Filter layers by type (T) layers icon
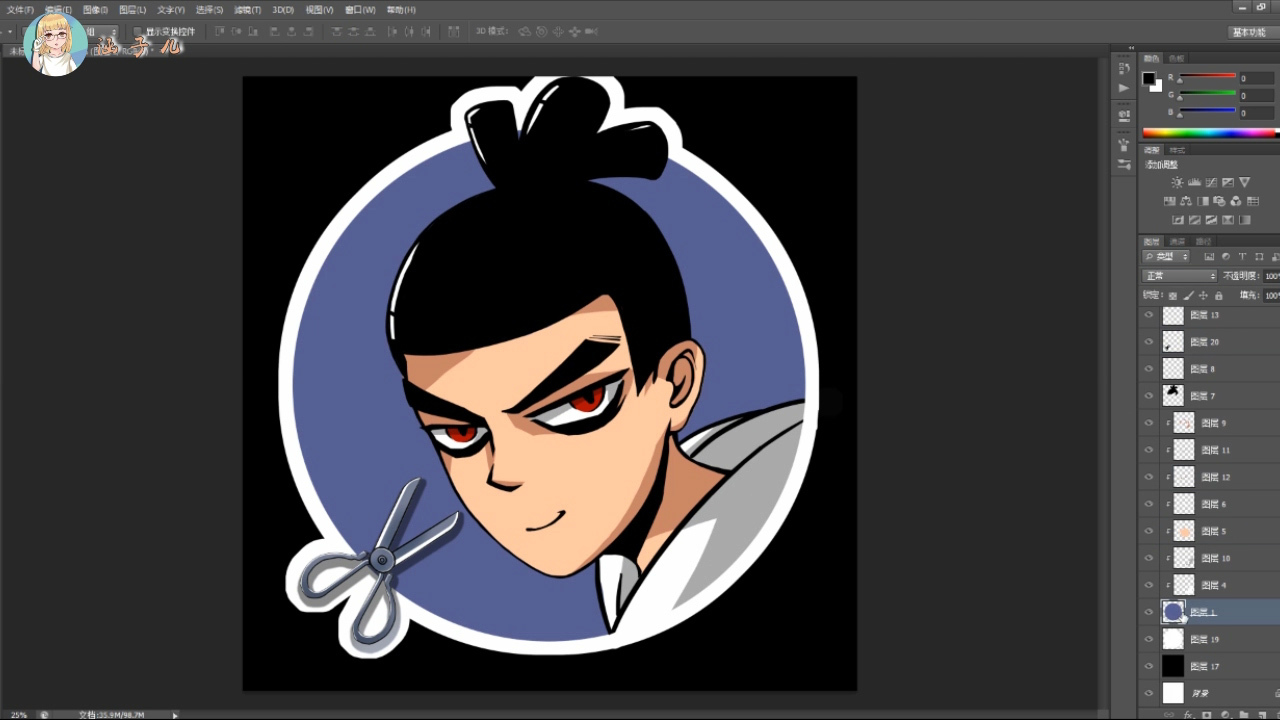 click(x=1242, y=257)
